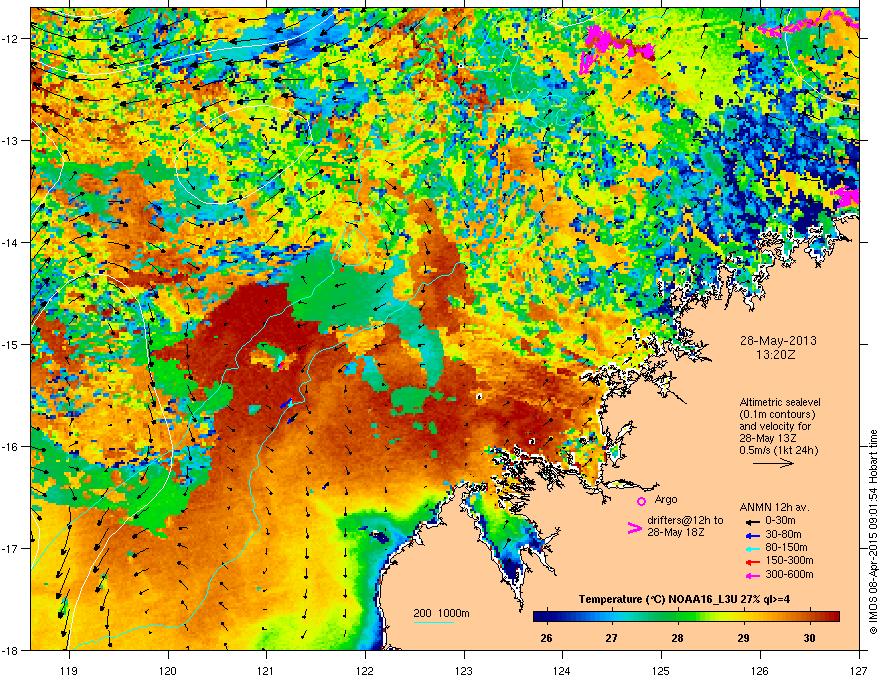Click the magenta drifters arrowhead legend symbol
The image size is (880, 680).
tap(635, 528)
